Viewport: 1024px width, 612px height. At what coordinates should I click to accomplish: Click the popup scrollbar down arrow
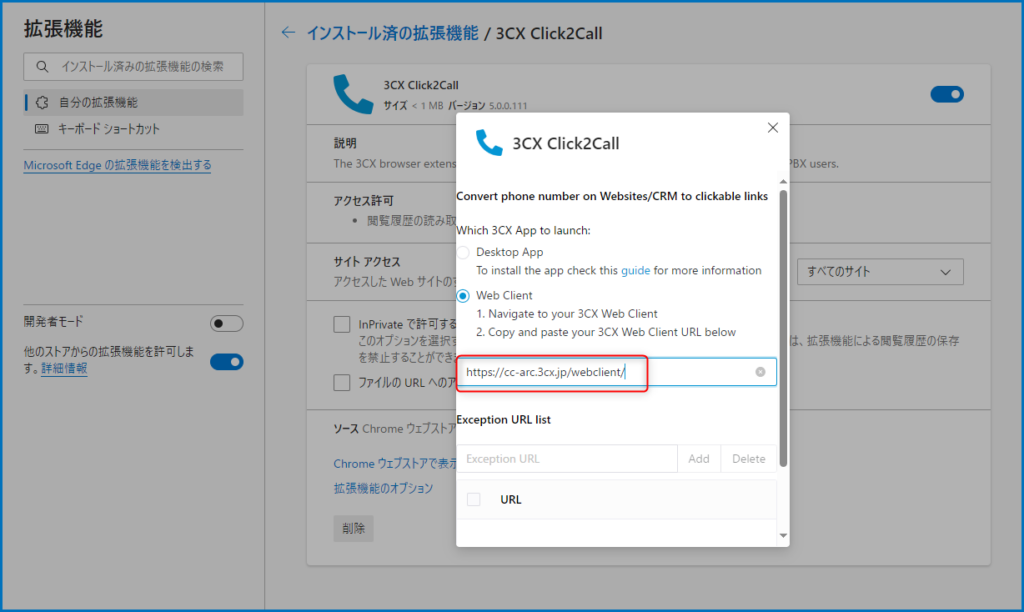click(783, 536)
